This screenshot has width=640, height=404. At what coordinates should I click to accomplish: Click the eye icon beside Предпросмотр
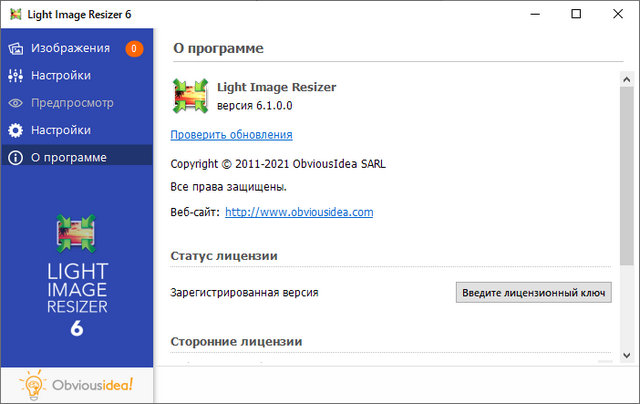click(15, 103)
